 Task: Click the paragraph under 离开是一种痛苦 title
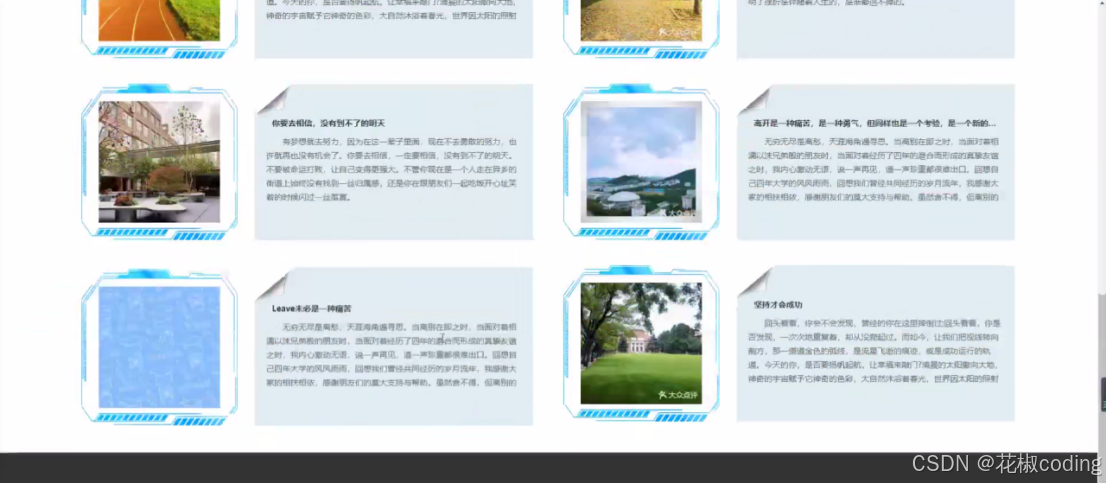coord(875,169)
